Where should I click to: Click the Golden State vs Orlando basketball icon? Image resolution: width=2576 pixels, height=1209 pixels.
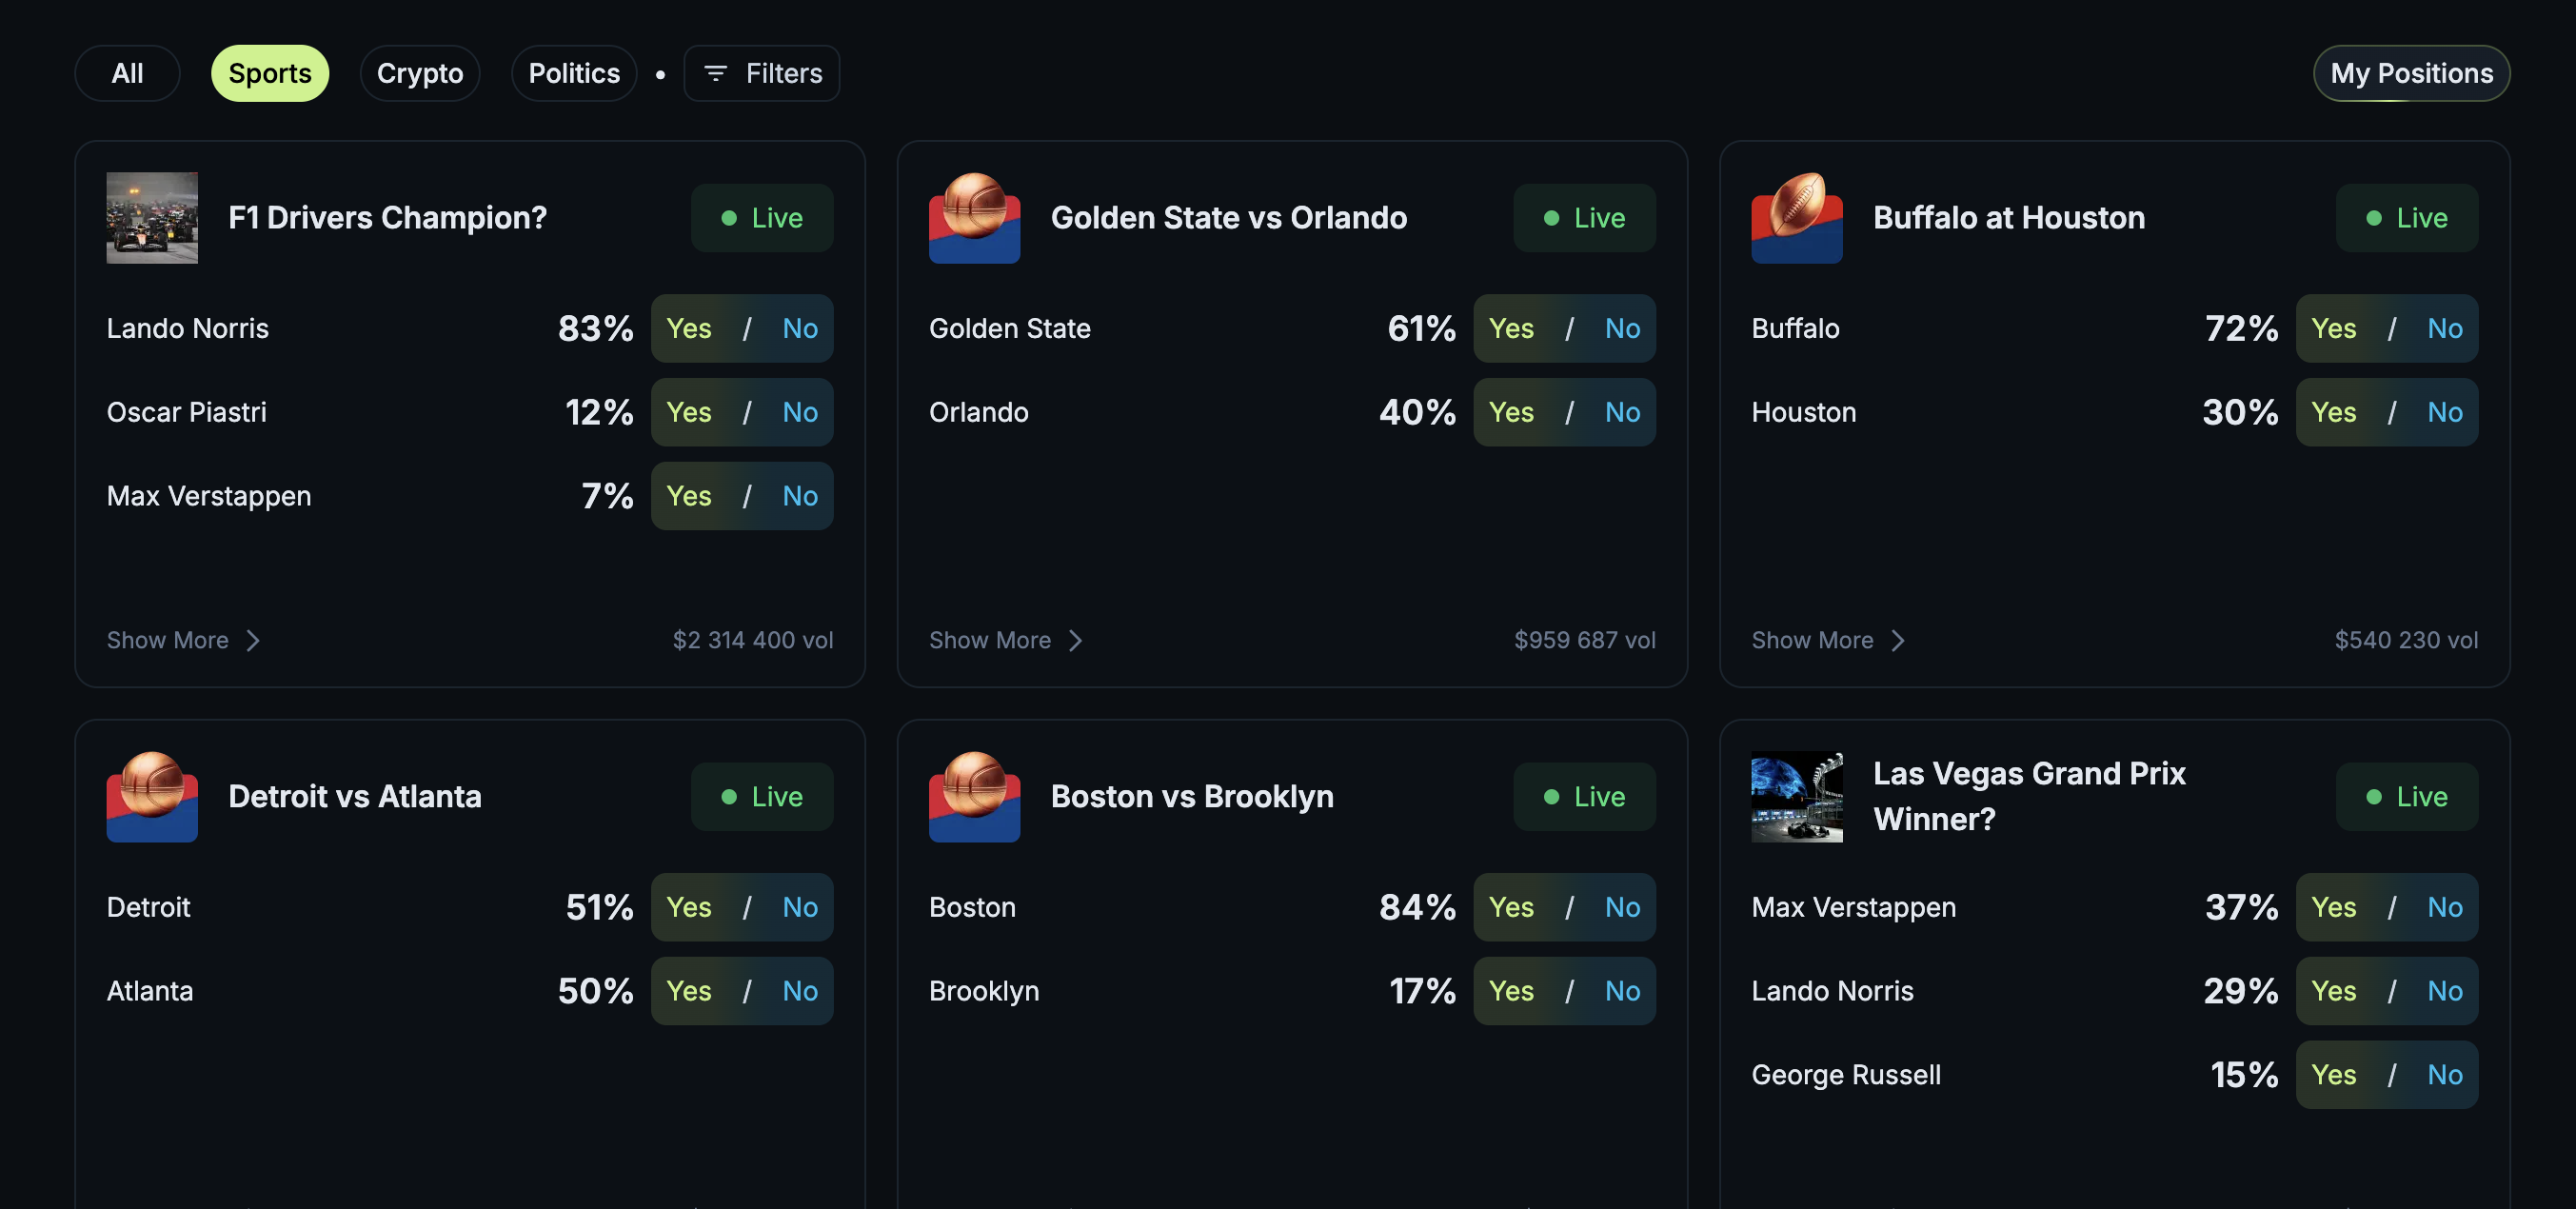click(974, 218)
